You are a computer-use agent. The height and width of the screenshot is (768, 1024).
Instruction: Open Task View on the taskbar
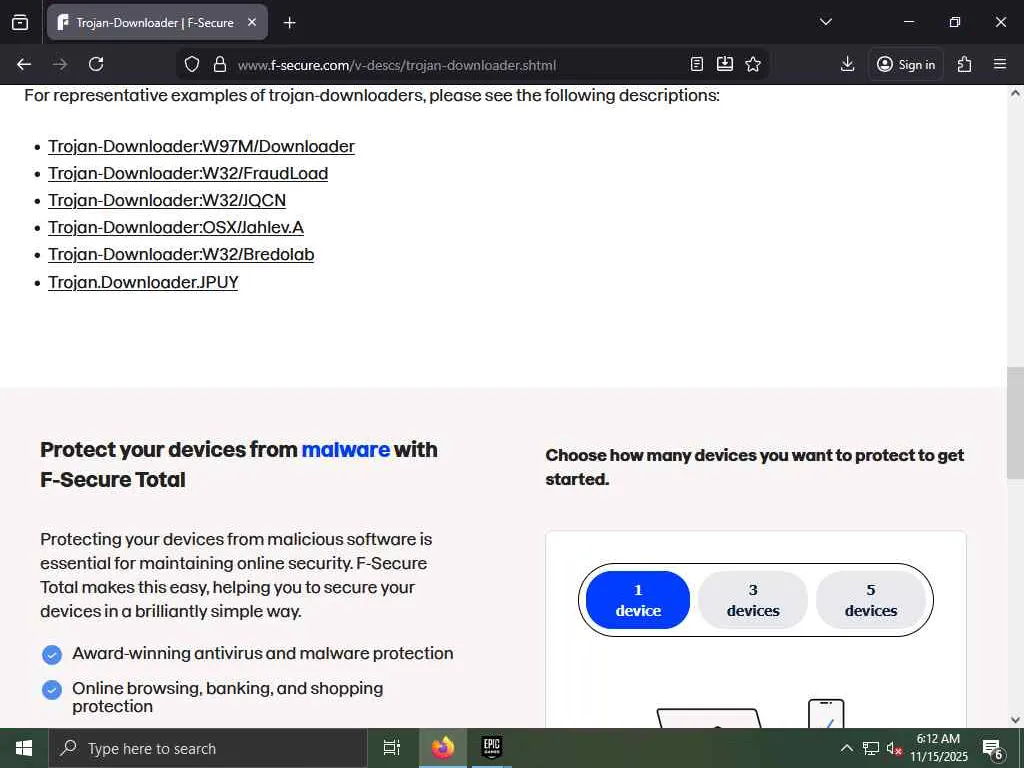coord(392,748)
